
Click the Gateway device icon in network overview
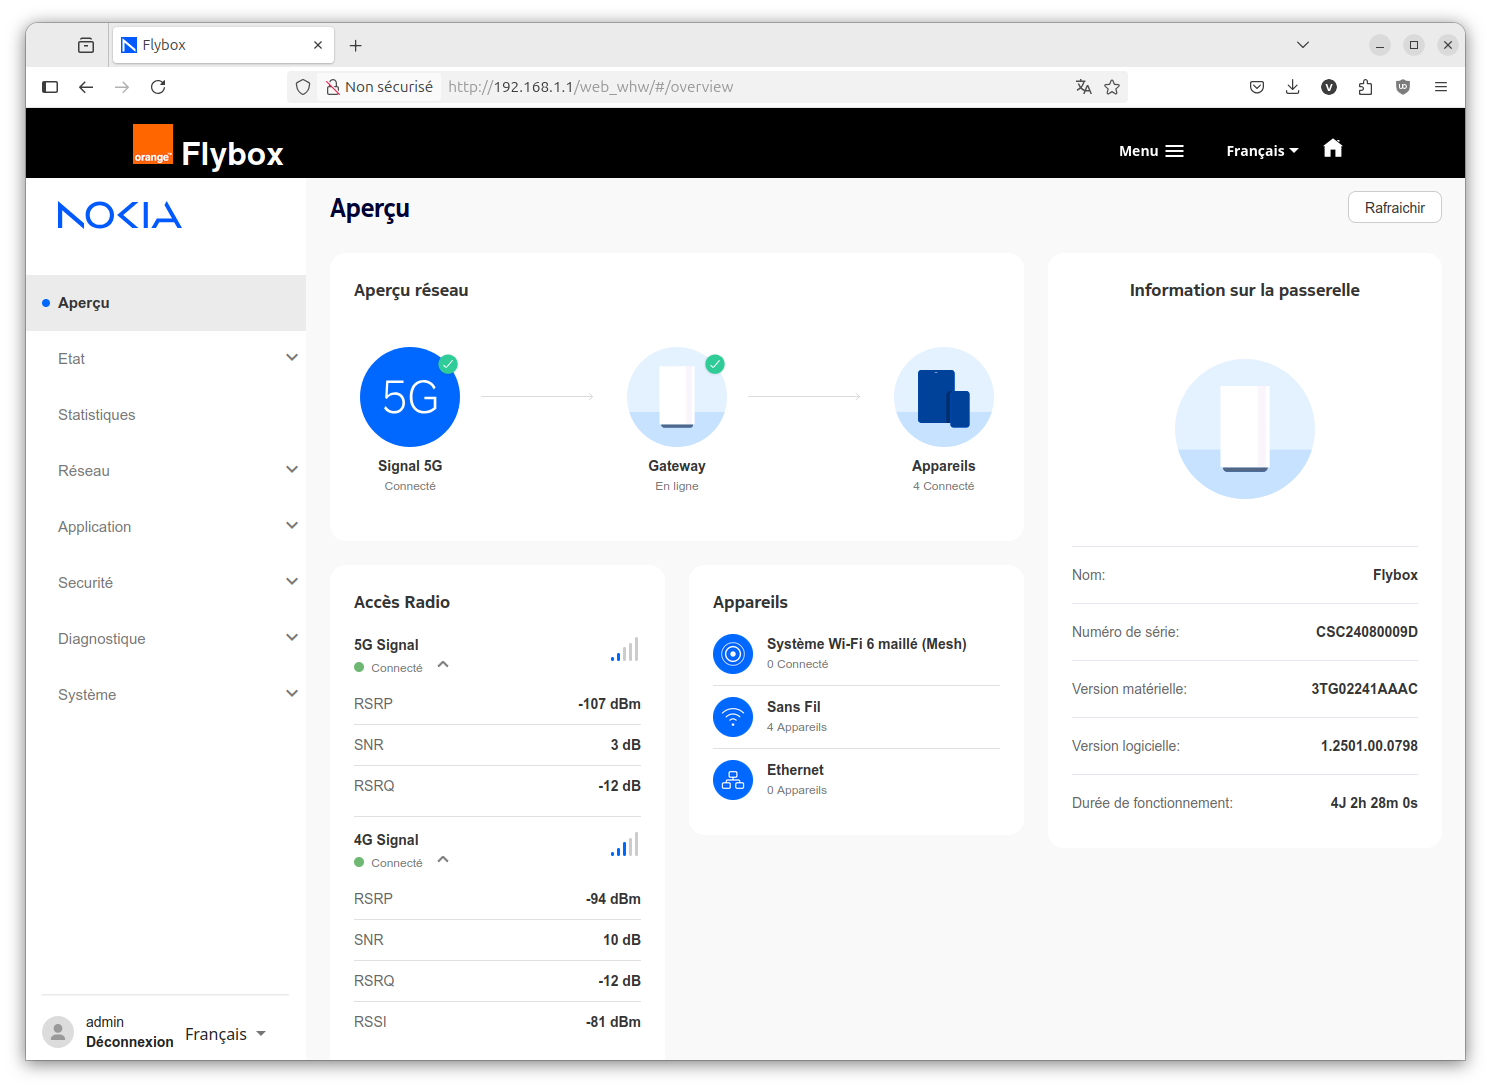pyautogui.click(x=677, y=397)
